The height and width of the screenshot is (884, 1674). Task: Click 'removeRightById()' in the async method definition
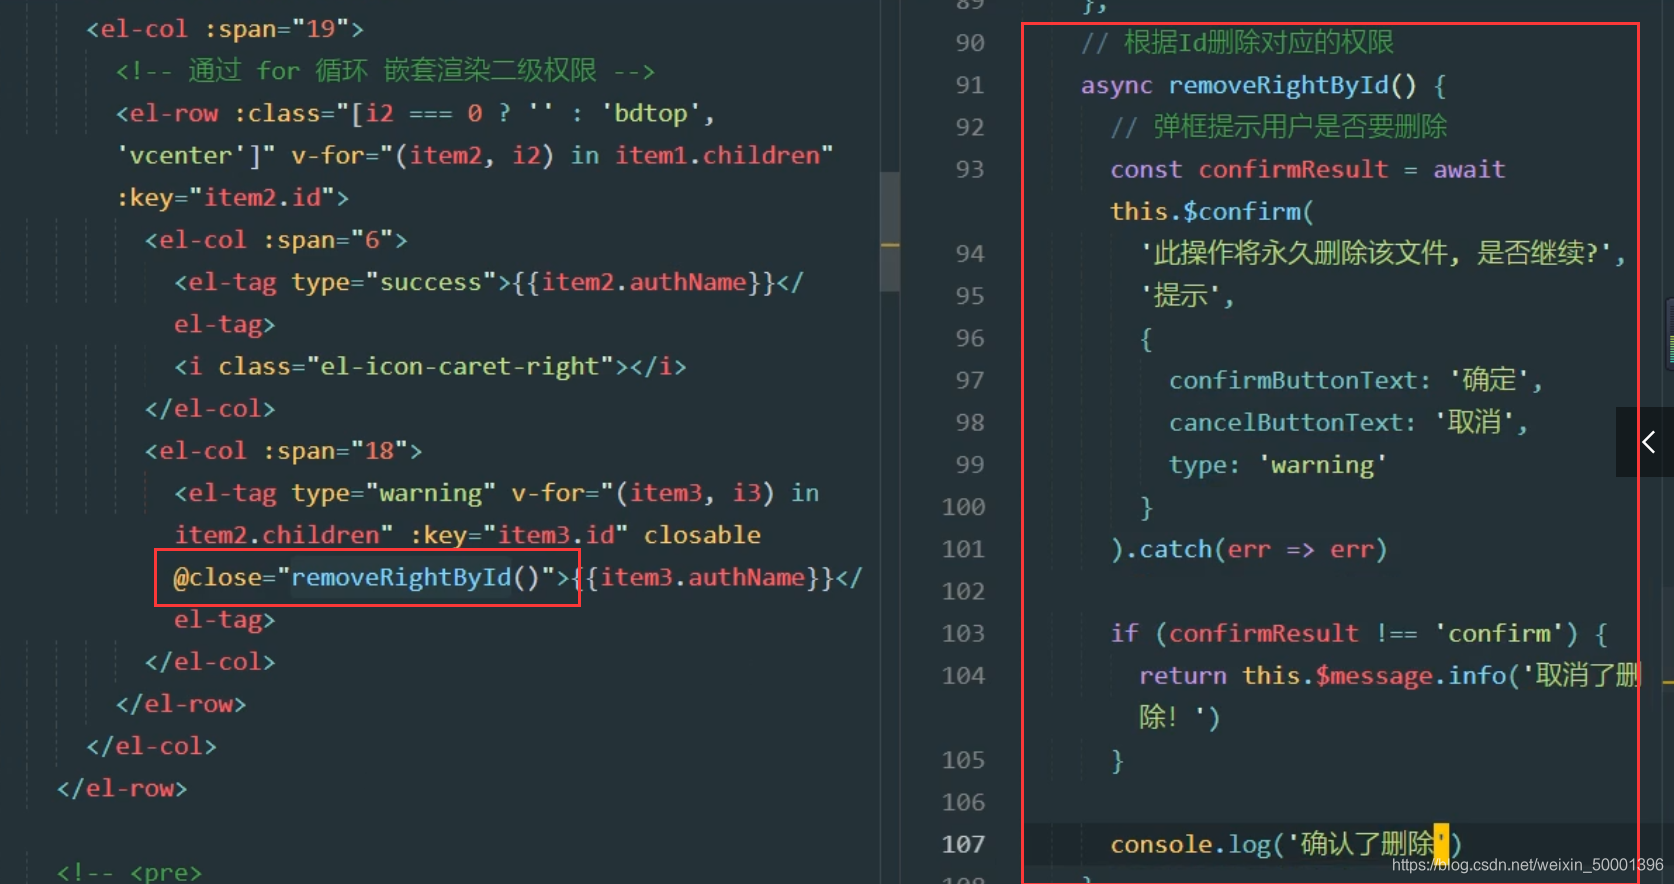coord(1292,85)
